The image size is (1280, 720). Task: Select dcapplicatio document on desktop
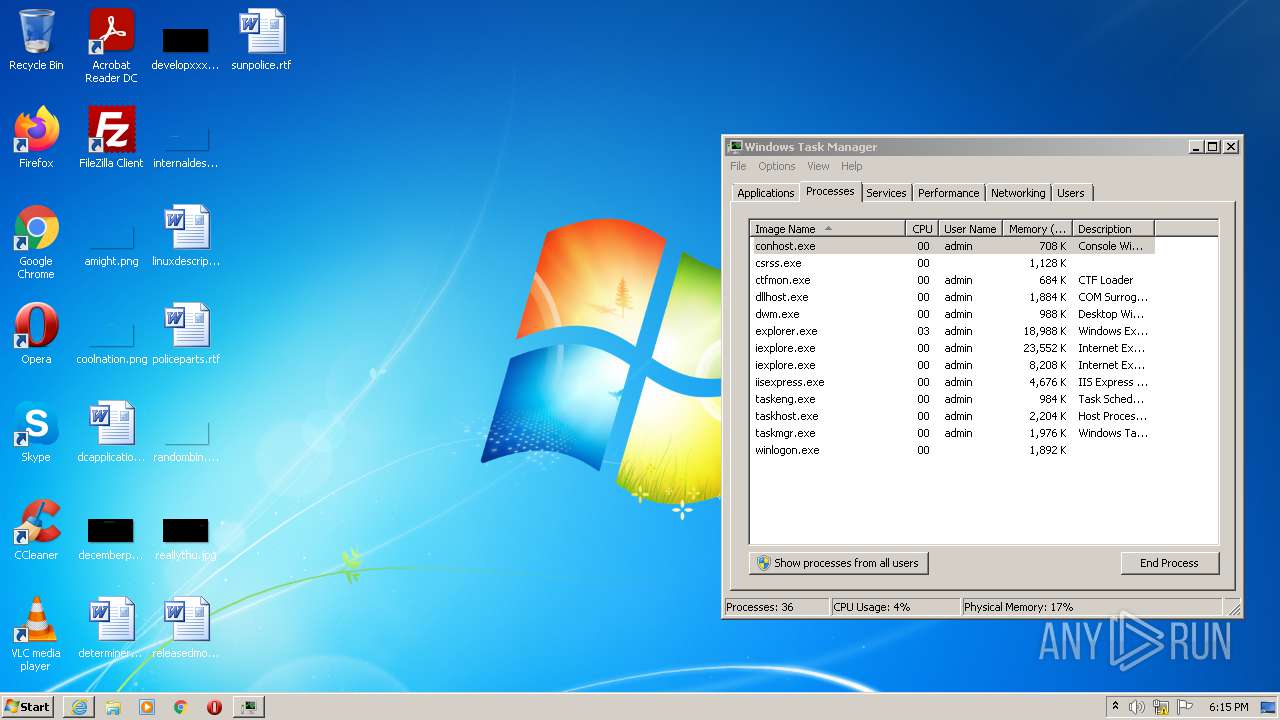point(111,432)
